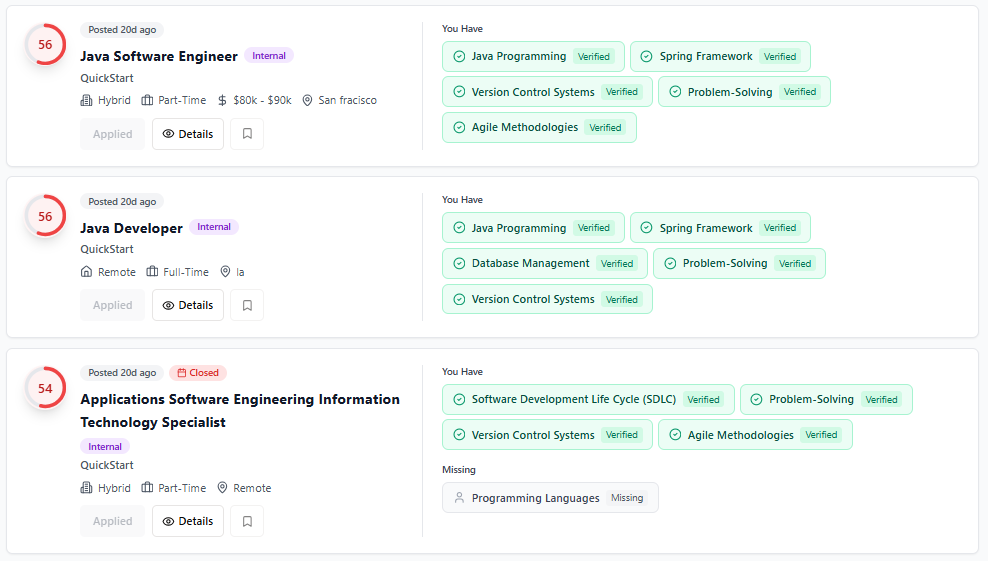The width and height of the screenshot is (988, 561).
Task: View Details of the Java Developer job
Action: (188, 305)
